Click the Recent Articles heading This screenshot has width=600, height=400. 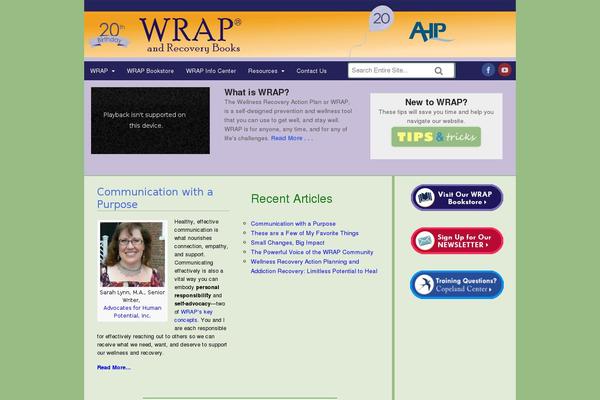click(292, 199)
